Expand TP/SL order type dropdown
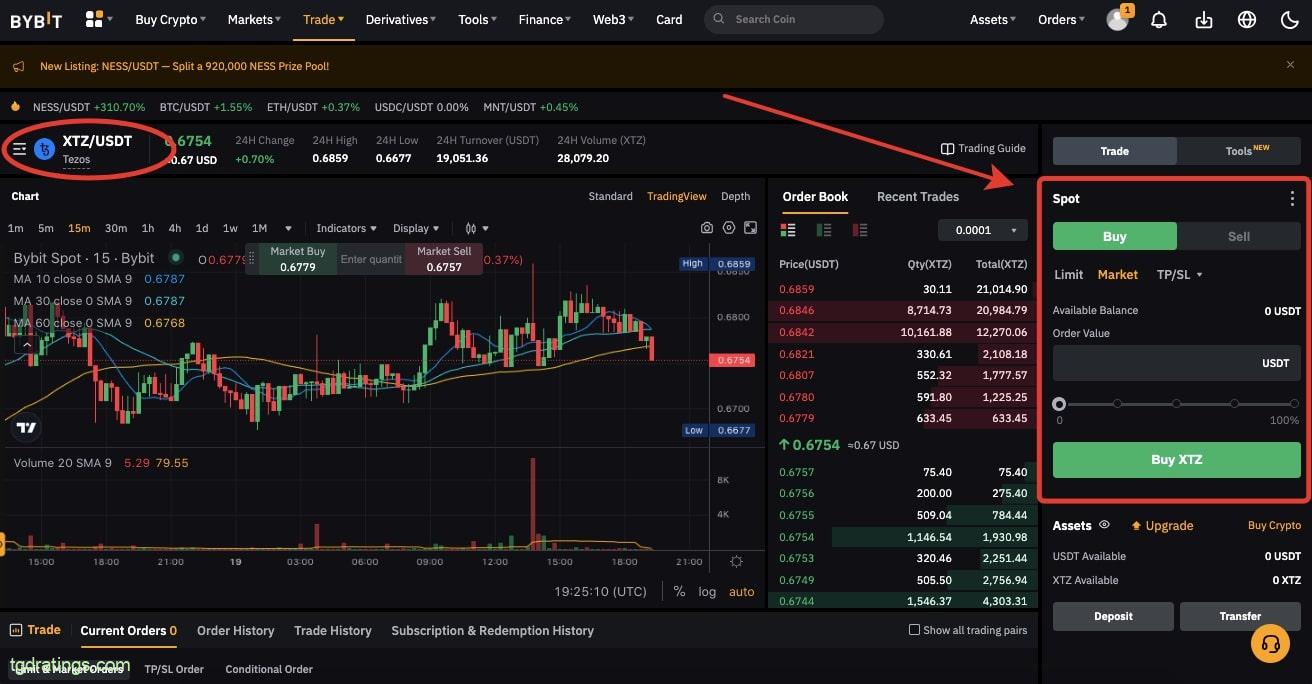The image size is (1312, 684). tap(1179, 274)
